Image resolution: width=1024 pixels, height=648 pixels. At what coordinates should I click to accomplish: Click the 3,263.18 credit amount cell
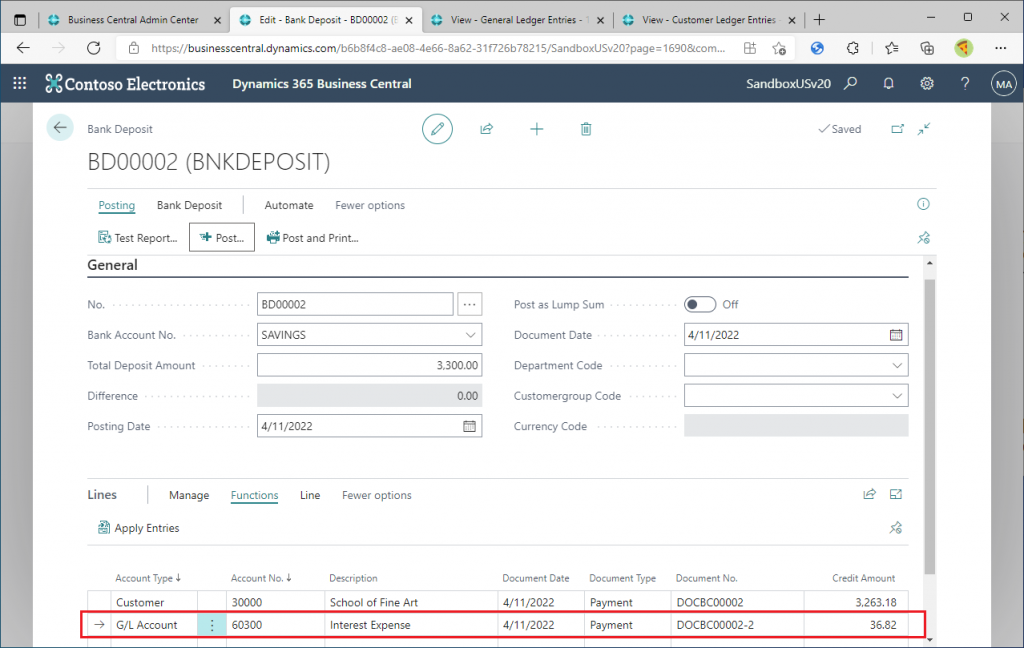click(856, 602)
